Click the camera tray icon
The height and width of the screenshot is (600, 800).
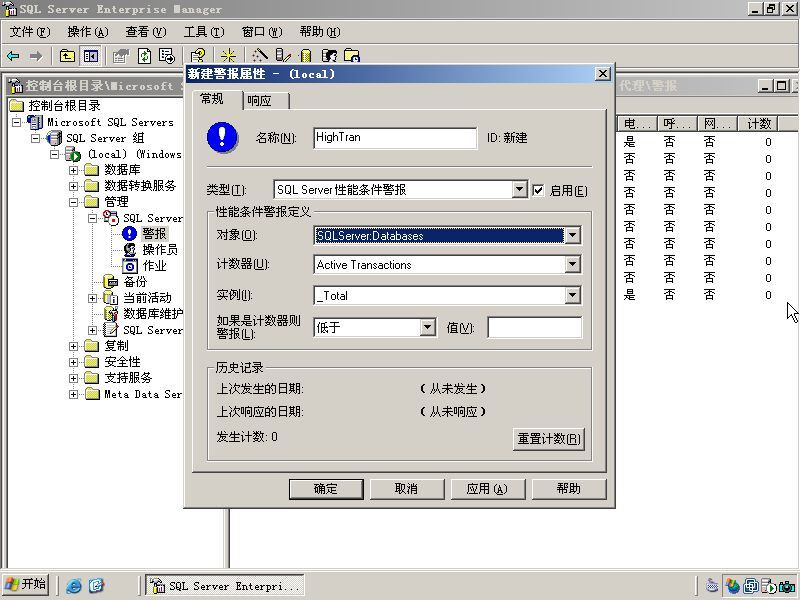787,586
